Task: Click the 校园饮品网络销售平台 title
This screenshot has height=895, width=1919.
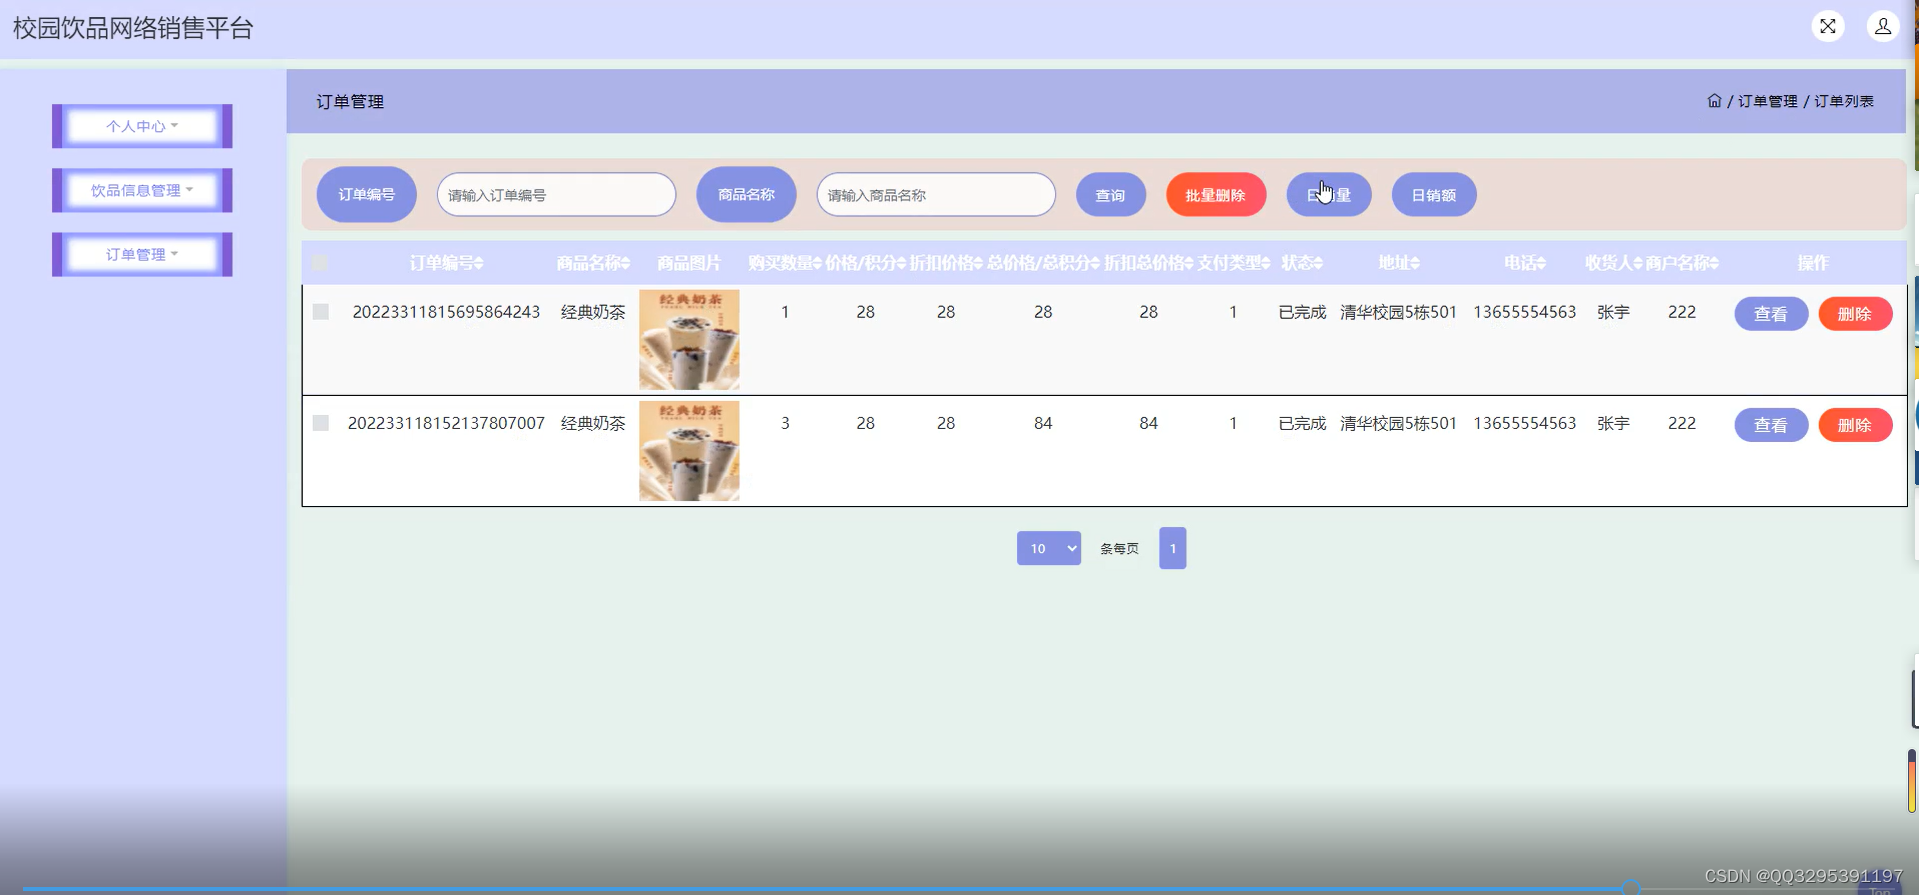Action: (x=133, y=28)
